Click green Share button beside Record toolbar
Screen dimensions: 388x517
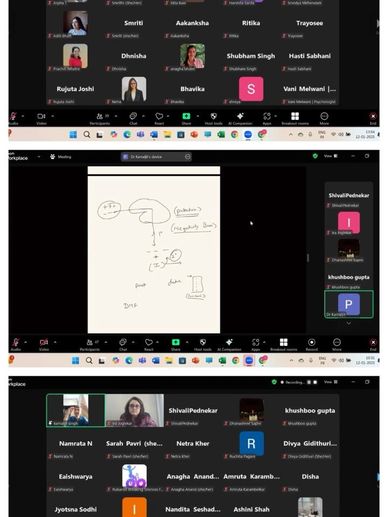pos(175,344)
